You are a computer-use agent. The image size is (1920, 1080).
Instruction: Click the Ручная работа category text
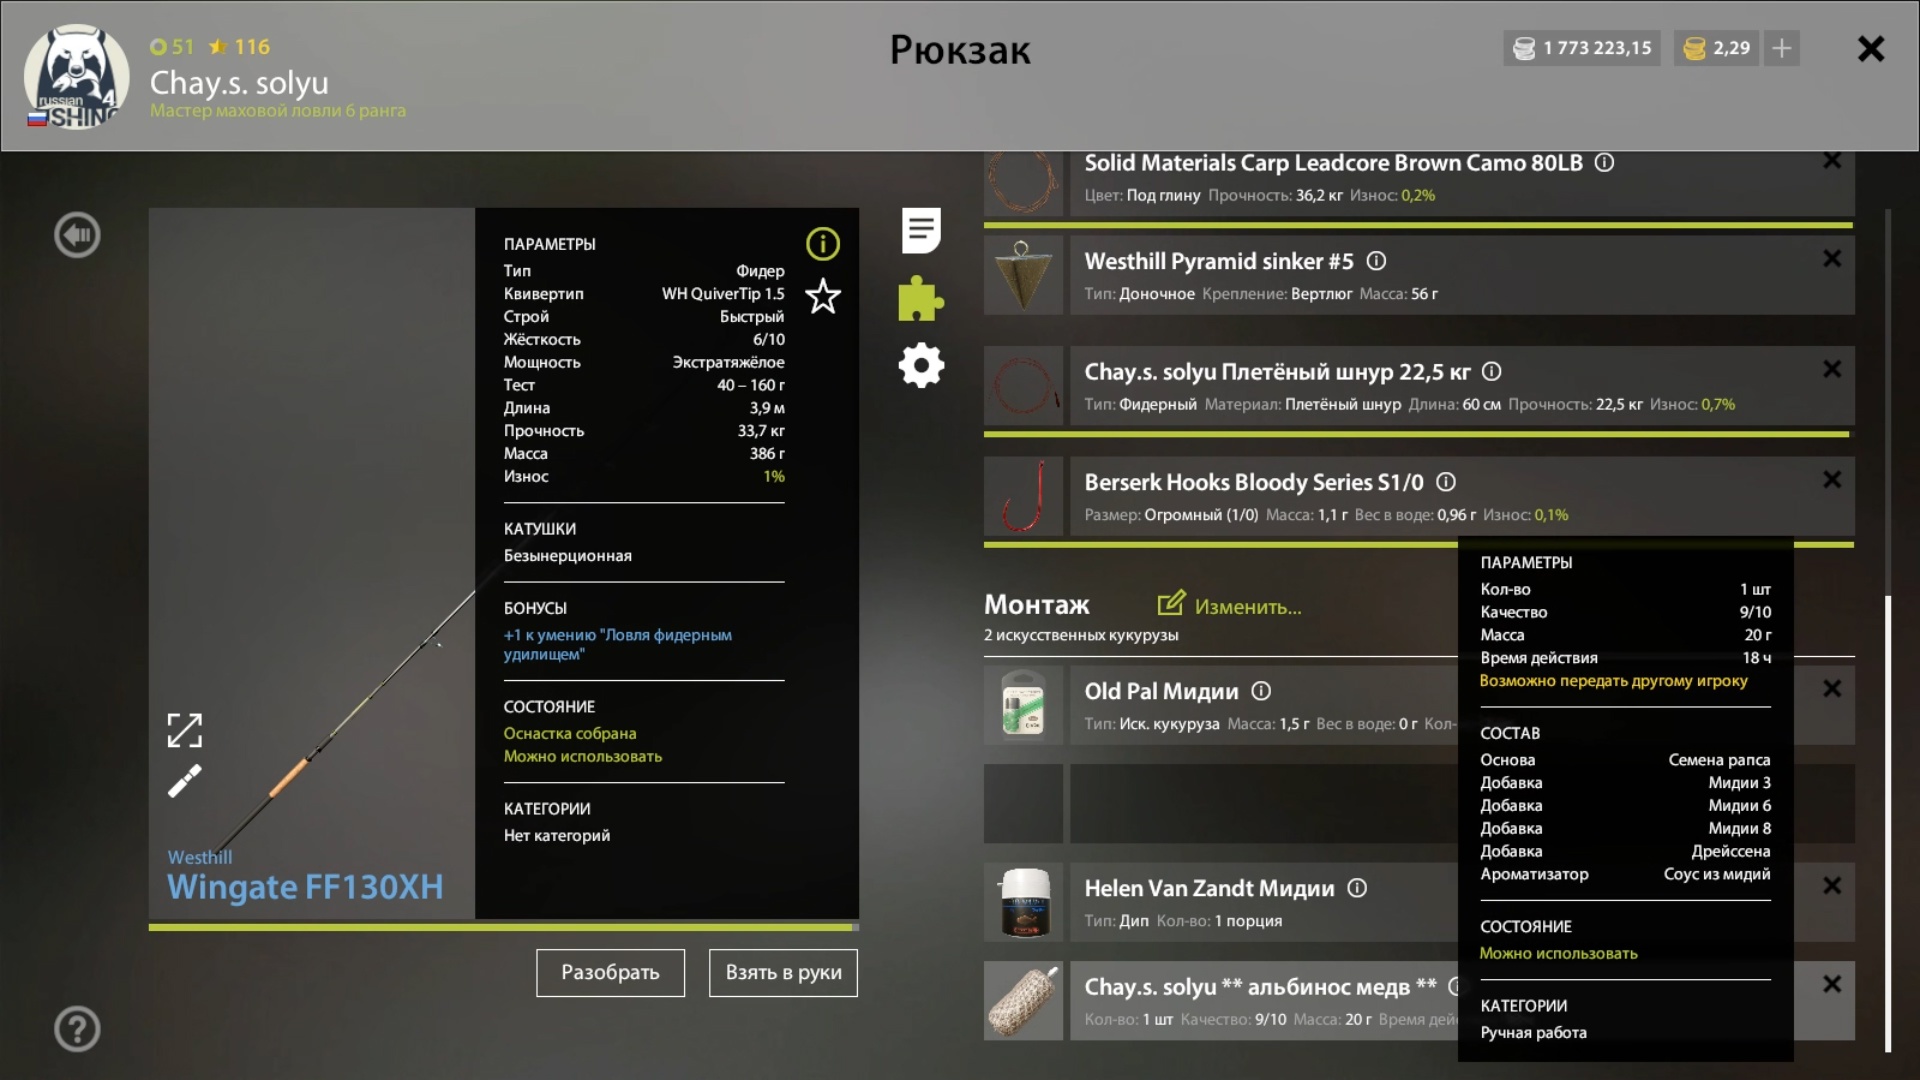tap(1533, 1032)
